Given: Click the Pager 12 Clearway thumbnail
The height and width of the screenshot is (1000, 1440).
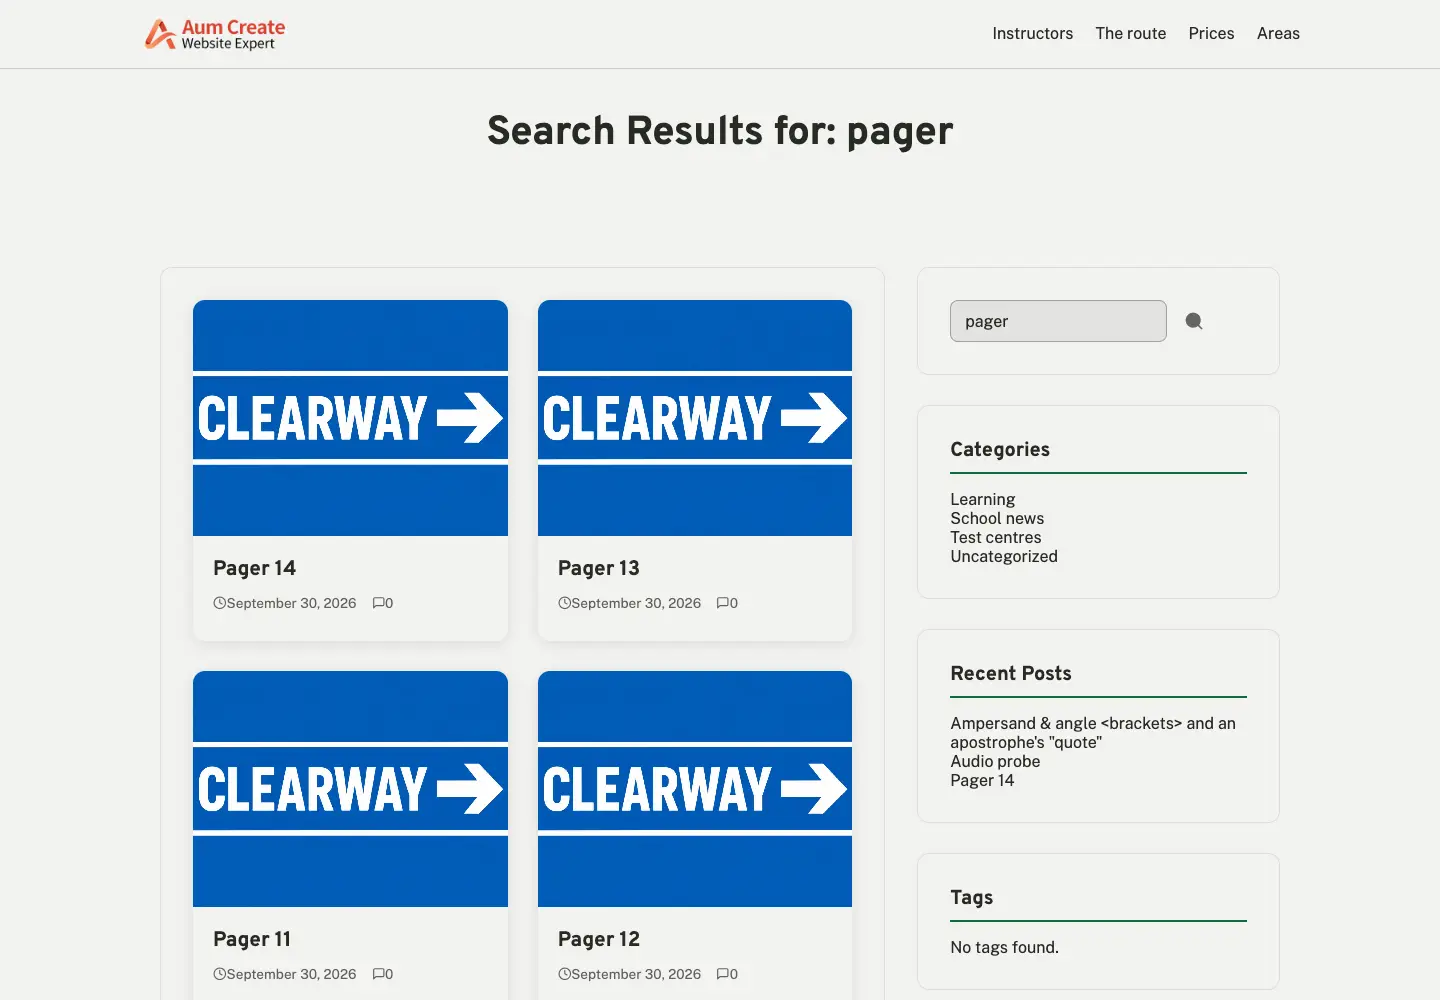Looking at the screenshot, I should (x=695, y=789).
